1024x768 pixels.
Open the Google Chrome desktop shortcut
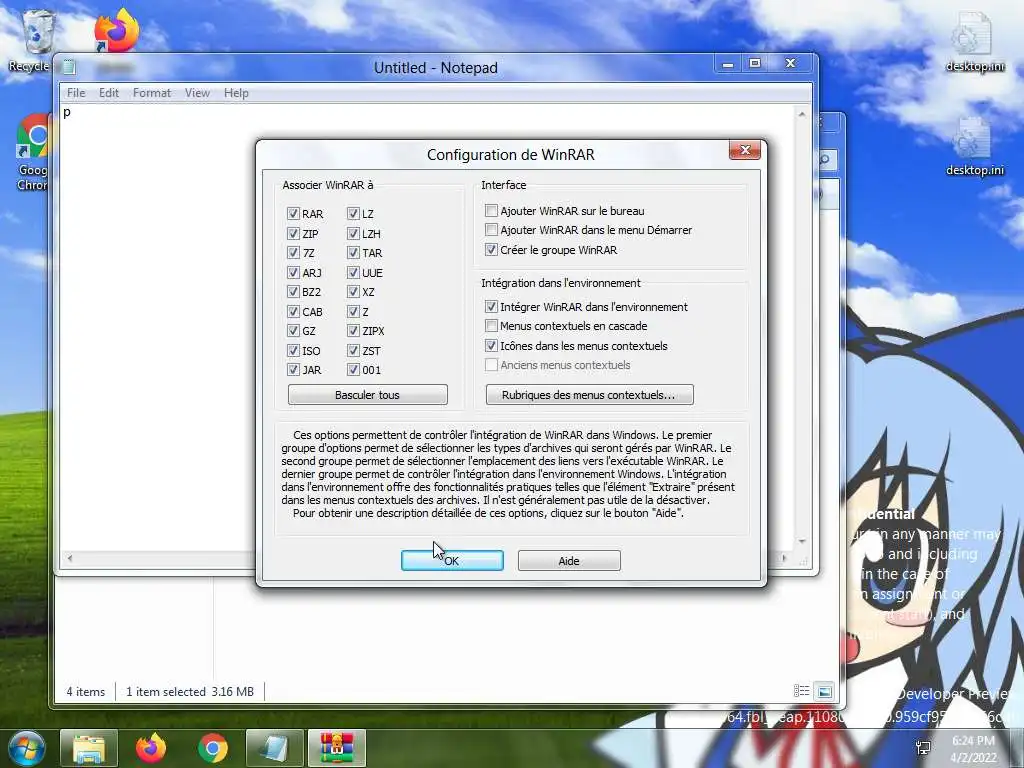(x=33, y=152)
